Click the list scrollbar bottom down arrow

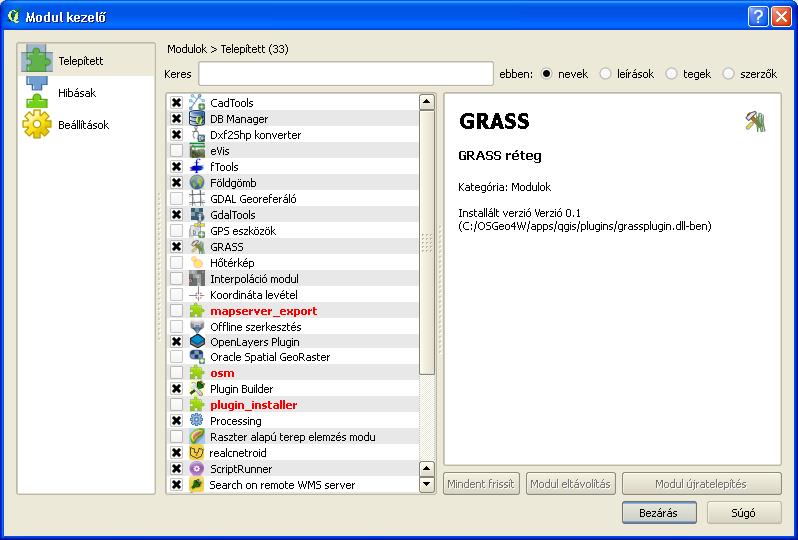[x=426, y=485]
